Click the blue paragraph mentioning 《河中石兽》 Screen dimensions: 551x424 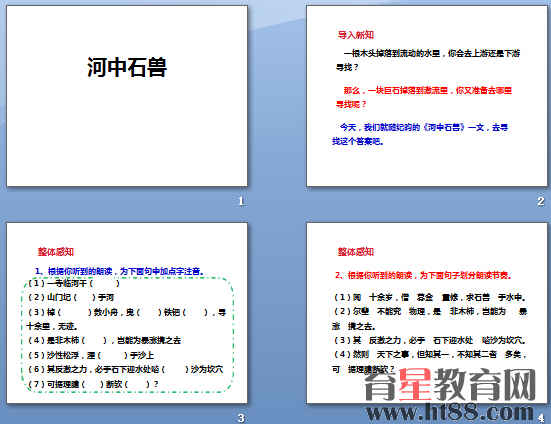pyautogui.click(x=420, y=134)
